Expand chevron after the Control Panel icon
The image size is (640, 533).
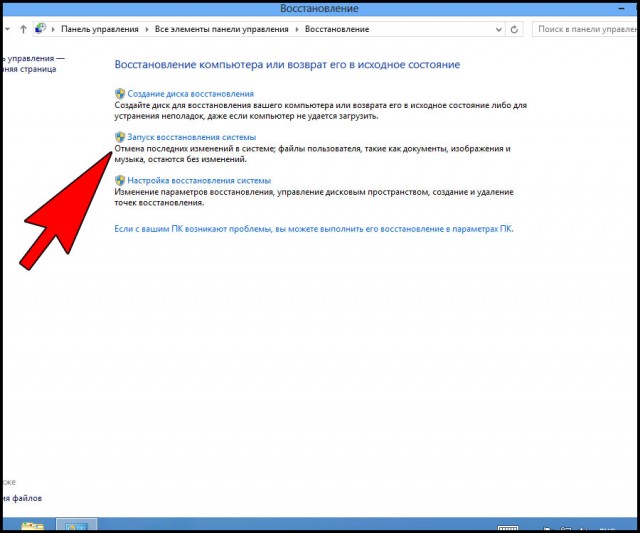(53, 29)
